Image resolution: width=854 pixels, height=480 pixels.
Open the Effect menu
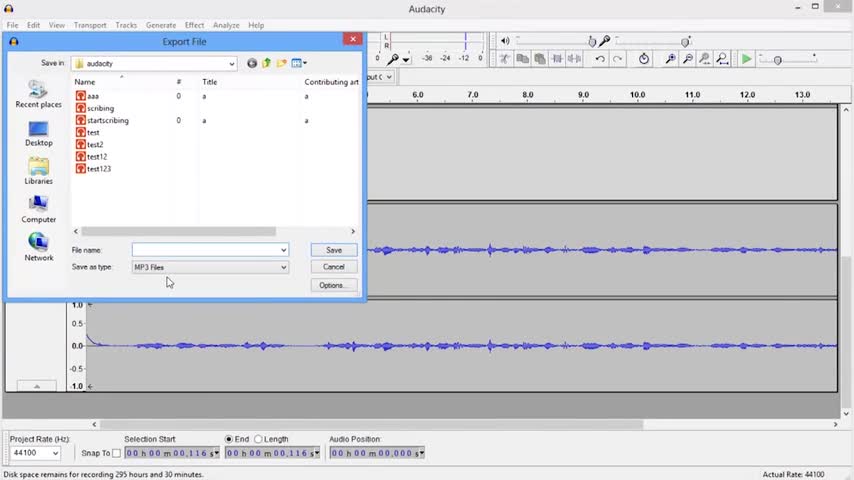[x=194, y=25]
